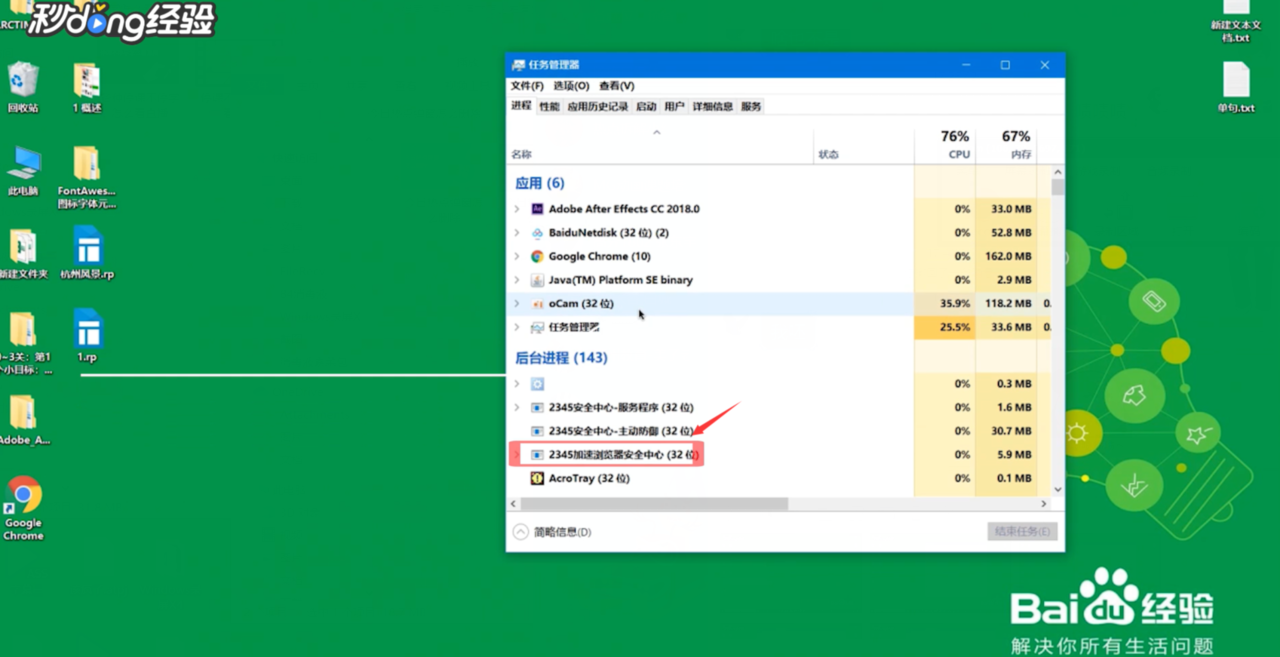Expand the Adobe After Effects CC 2018.0 process
The width and height of the screenshot is (1280, 657).
point(517,209)
